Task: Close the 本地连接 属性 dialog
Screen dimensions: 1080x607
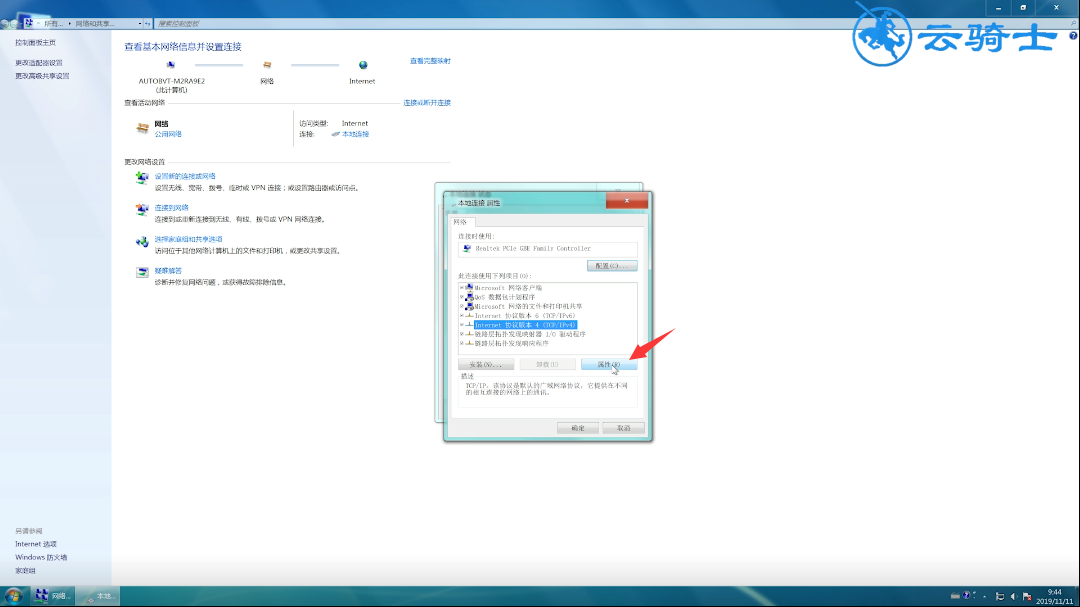Action: 627,200
